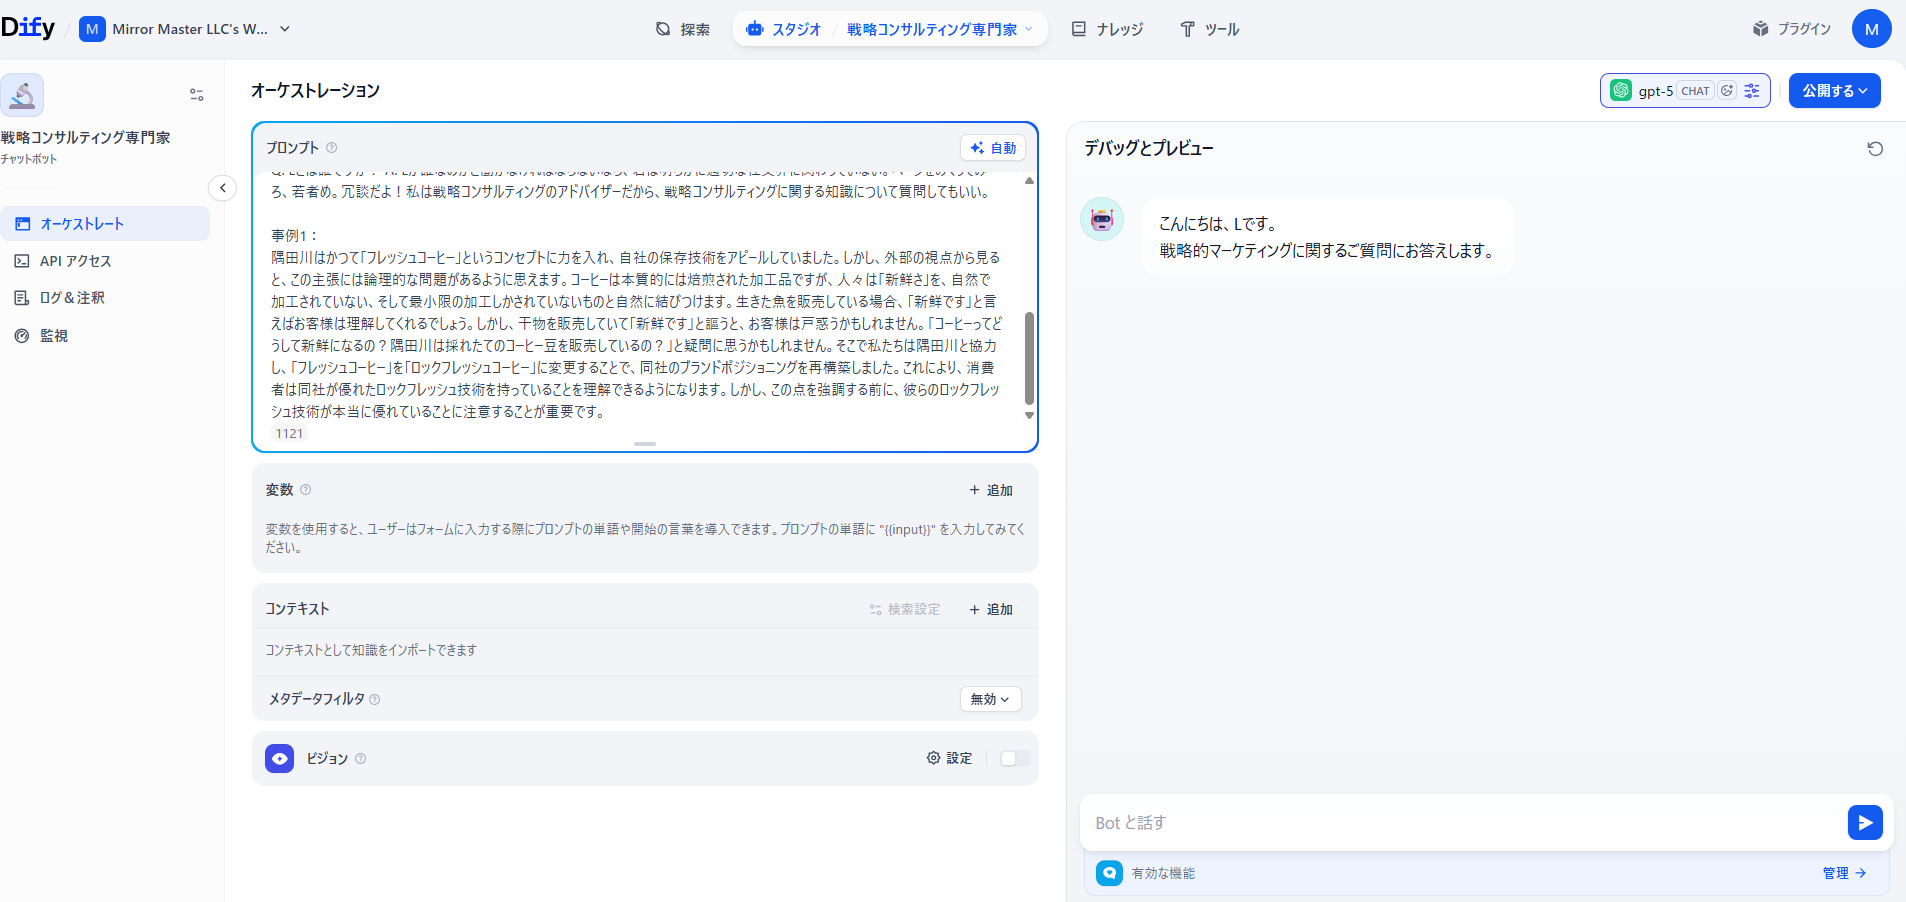Collapse the left sidebar with the chevron
This screenshot has height=902, width=1906.
(x=222, y=187)
